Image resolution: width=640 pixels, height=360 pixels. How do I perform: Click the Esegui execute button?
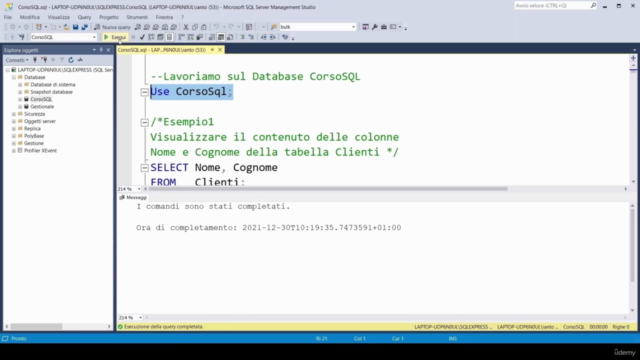pos(115,37)
